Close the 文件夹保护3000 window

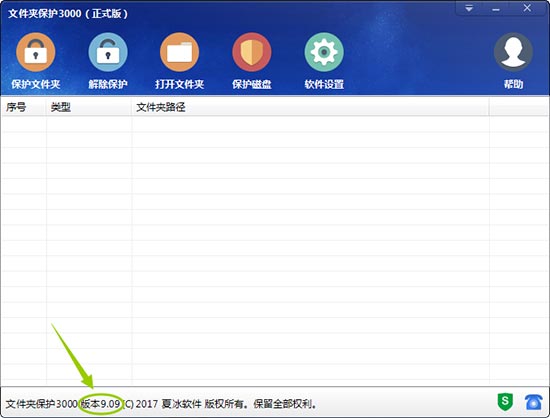(x=527, y=8)
